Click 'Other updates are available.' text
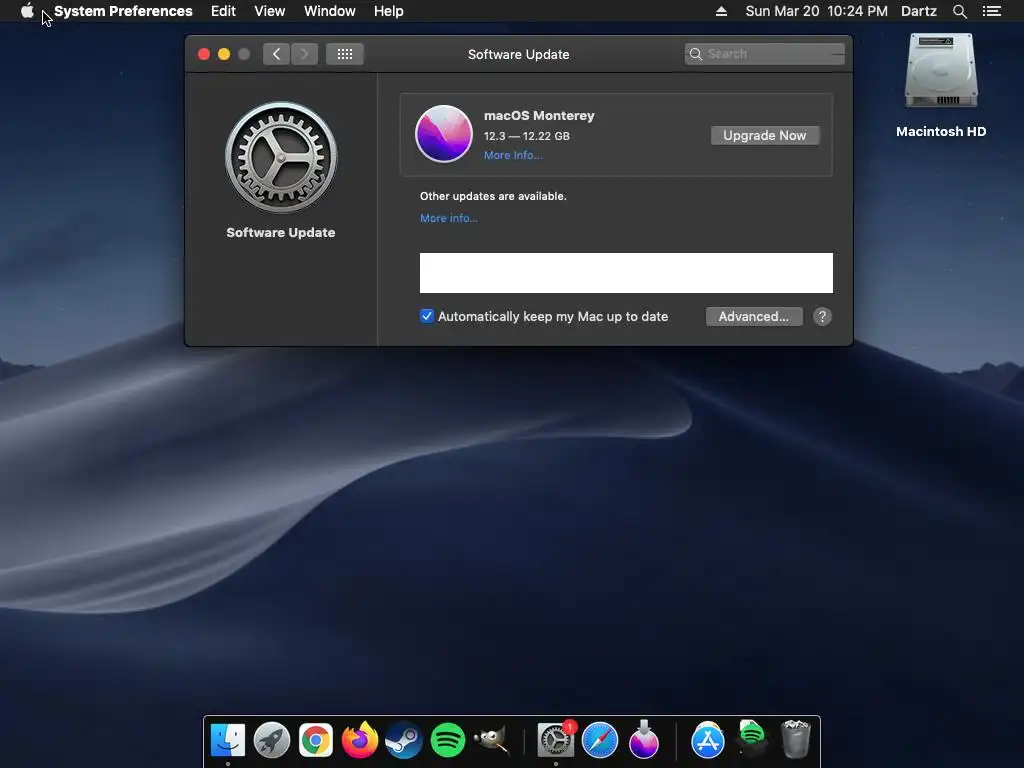The width and height of the screenshot is (1024, 768). click(493, 196)
